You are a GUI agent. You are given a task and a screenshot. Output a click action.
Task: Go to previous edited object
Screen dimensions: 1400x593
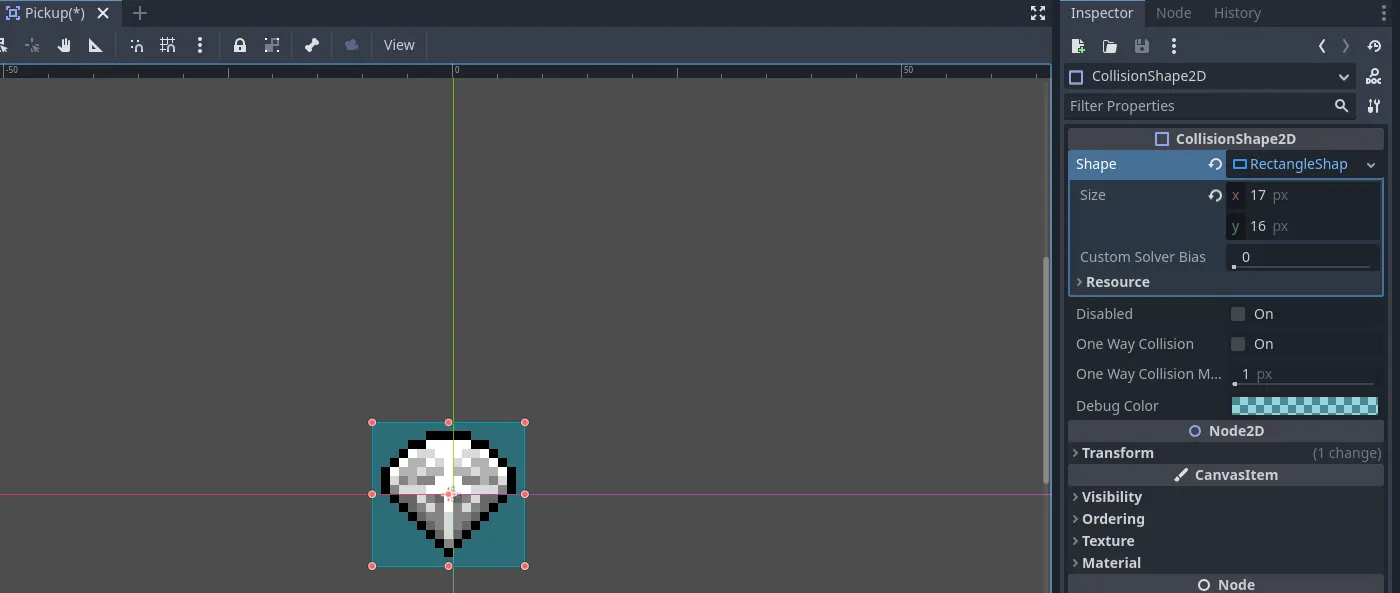(1322, 46)
